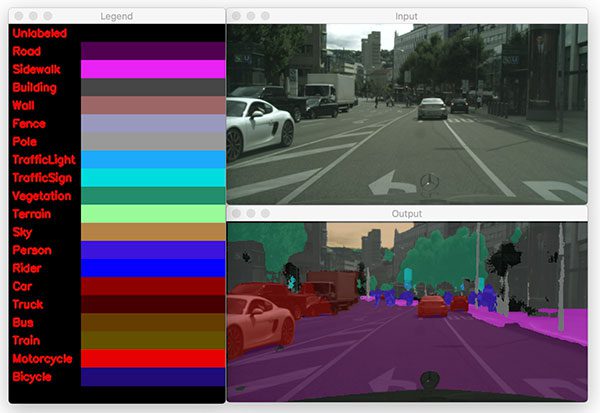Maximize the Legend window
Screen dimensions: 600x413
[x=48, y=16]
